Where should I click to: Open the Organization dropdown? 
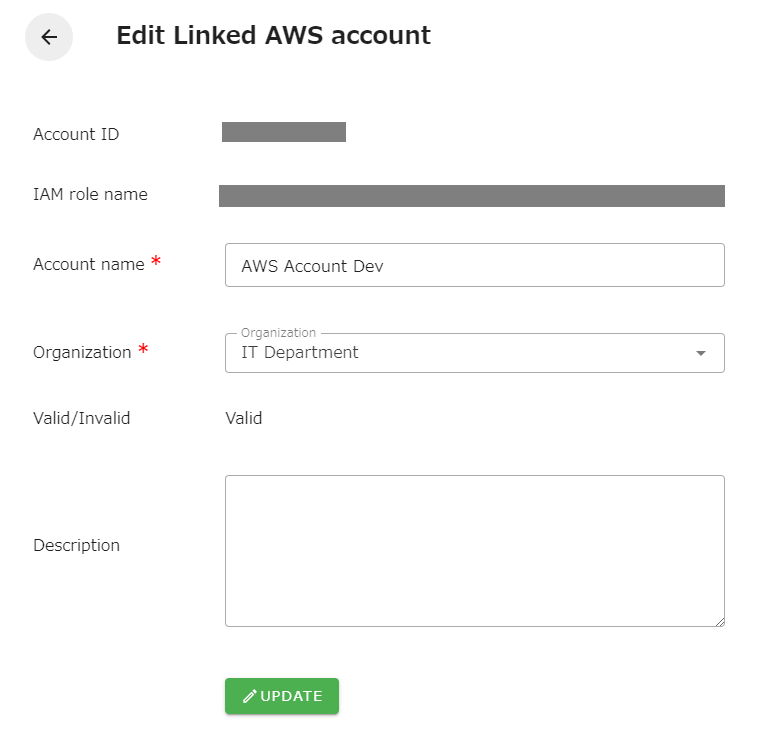[475, 353]
